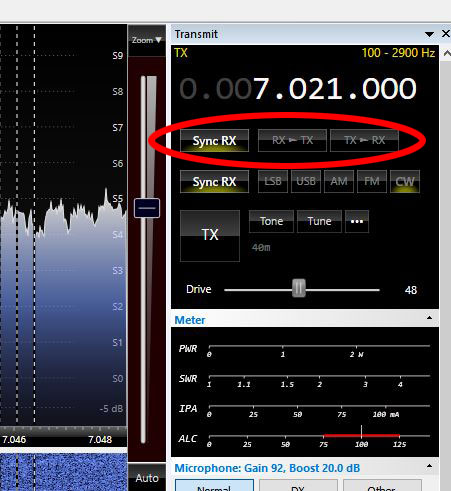The height and width of the screenshot is (491, 451).
Task: Copy TX frequency to RX button
Action: [364, 140]
